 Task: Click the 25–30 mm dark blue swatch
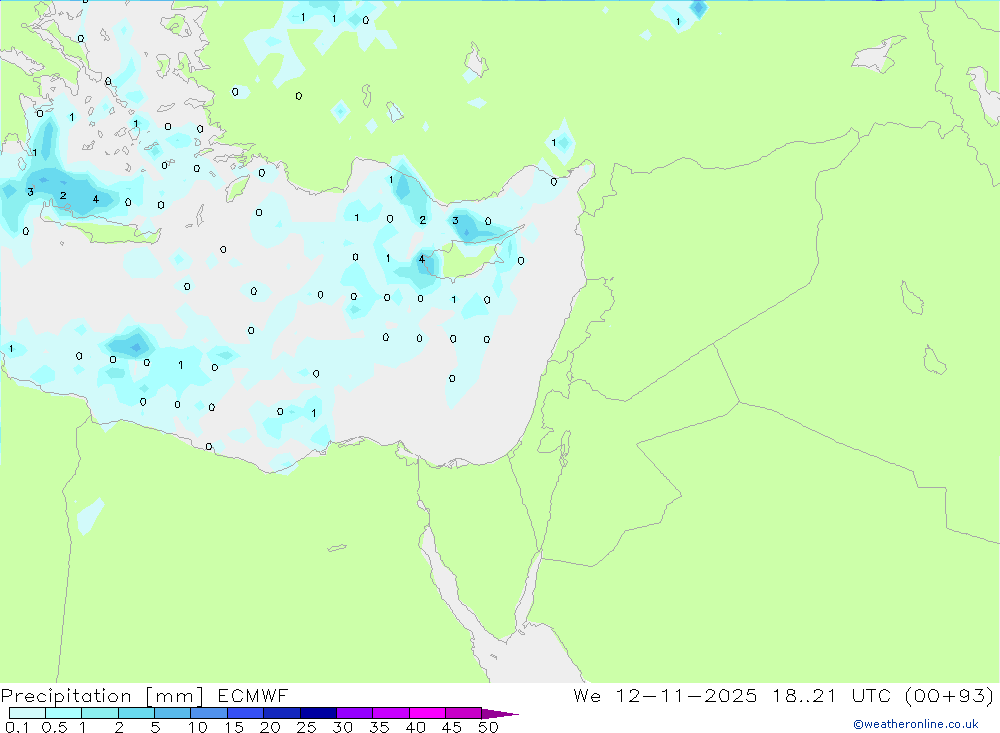[x=318, y=713]
